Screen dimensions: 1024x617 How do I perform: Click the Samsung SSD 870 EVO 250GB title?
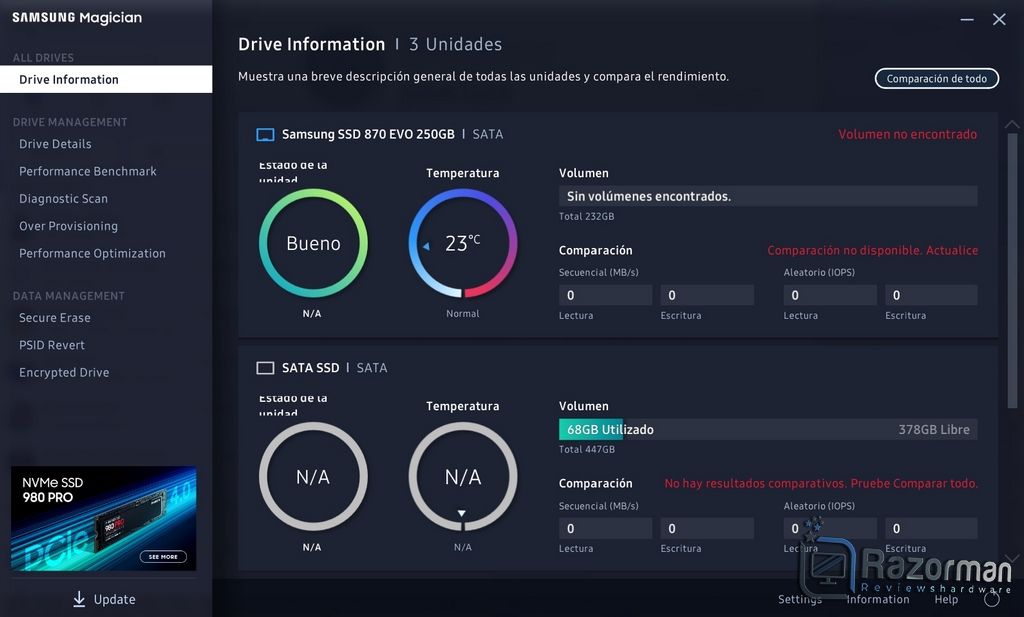pyautogui.click(x=368, y=134)
